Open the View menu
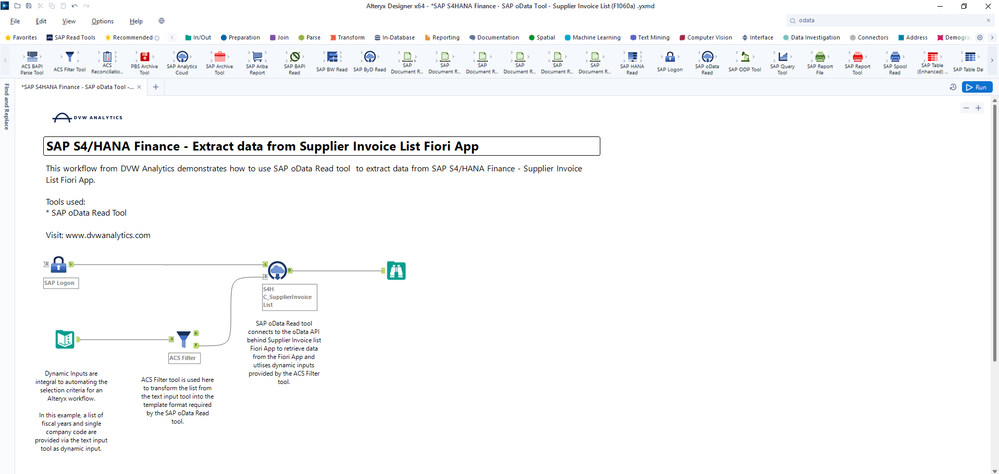 (x=69, y=21)
